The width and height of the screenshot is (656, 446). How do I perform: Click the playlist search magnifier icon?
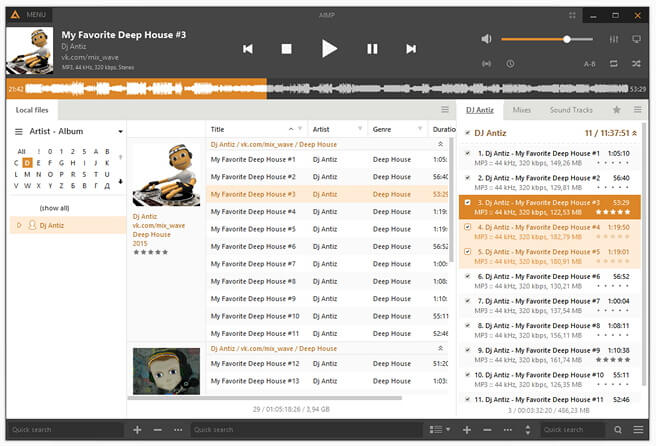click(x=618, y=430)
